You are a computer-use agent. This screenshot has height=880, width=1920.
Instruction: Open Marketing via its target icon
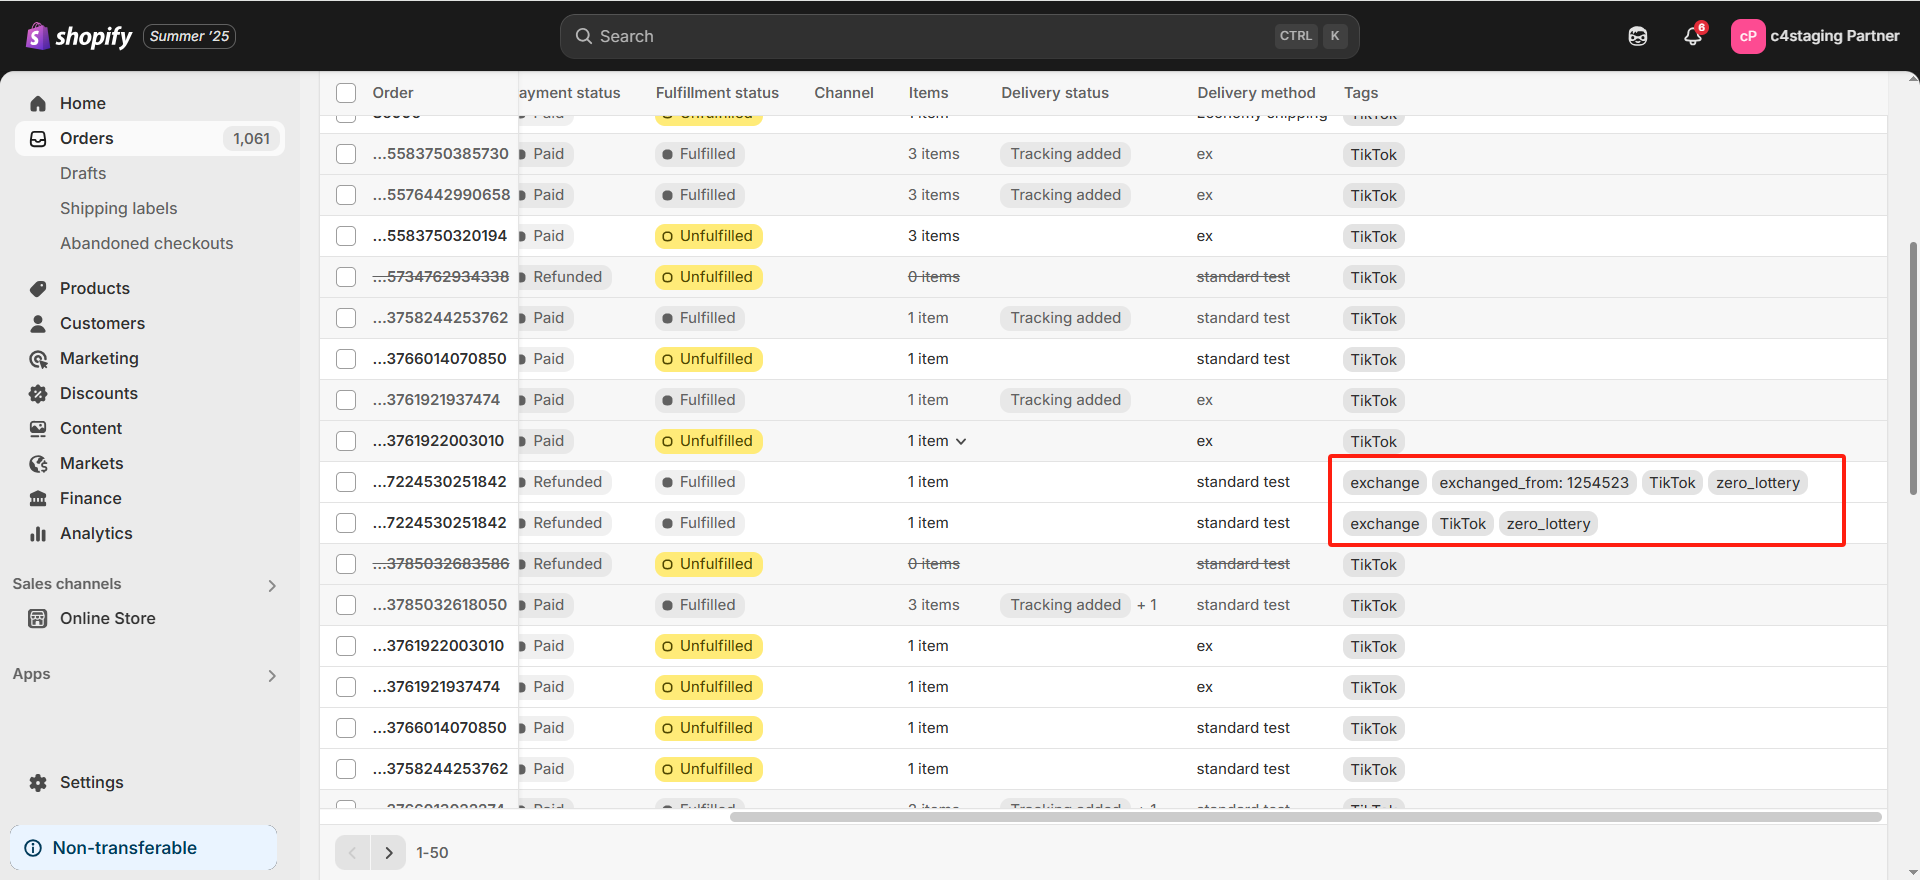[x=38, y=359]
